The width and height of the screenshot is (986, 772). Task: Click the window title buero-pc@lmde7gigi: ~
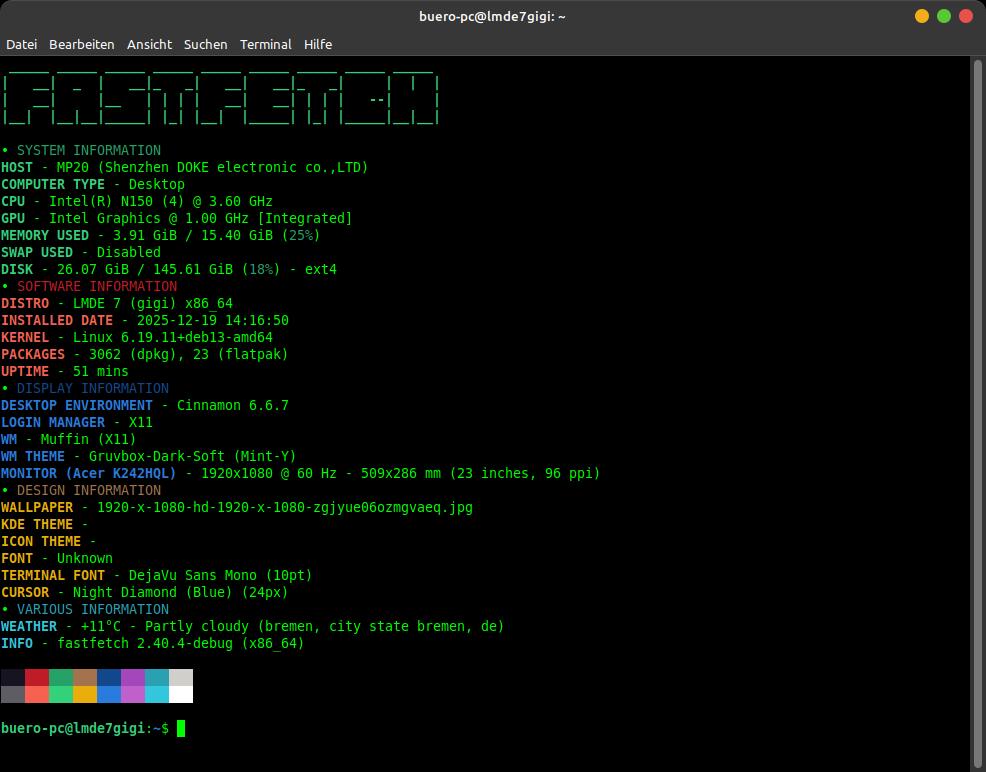tap(492, 16)
